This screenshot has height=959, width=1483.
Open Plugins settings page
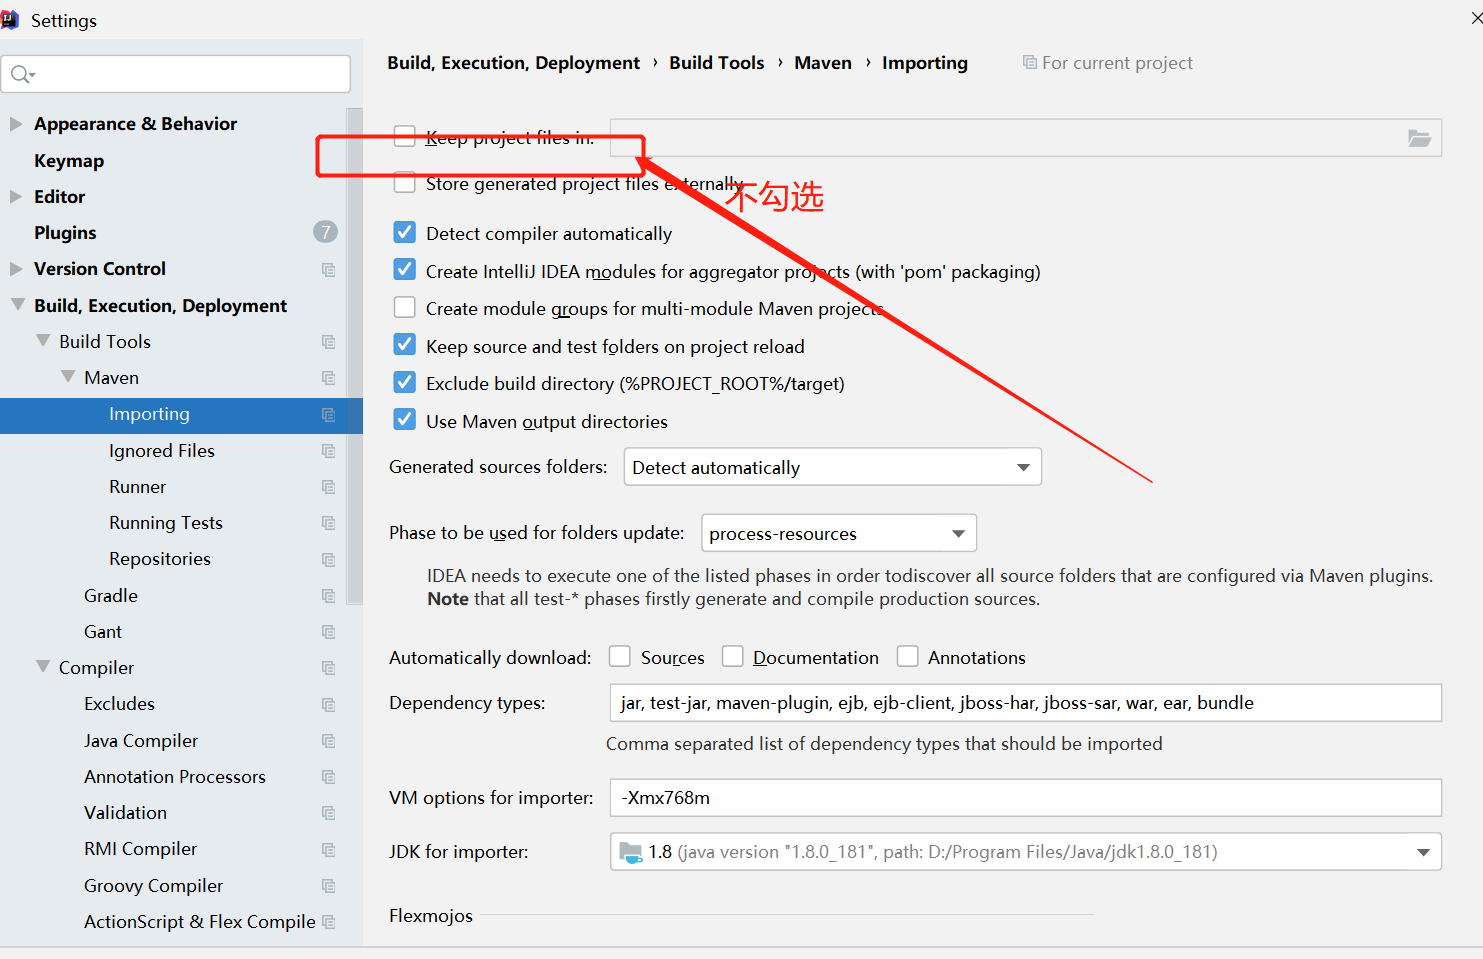(x=65, y=233)
